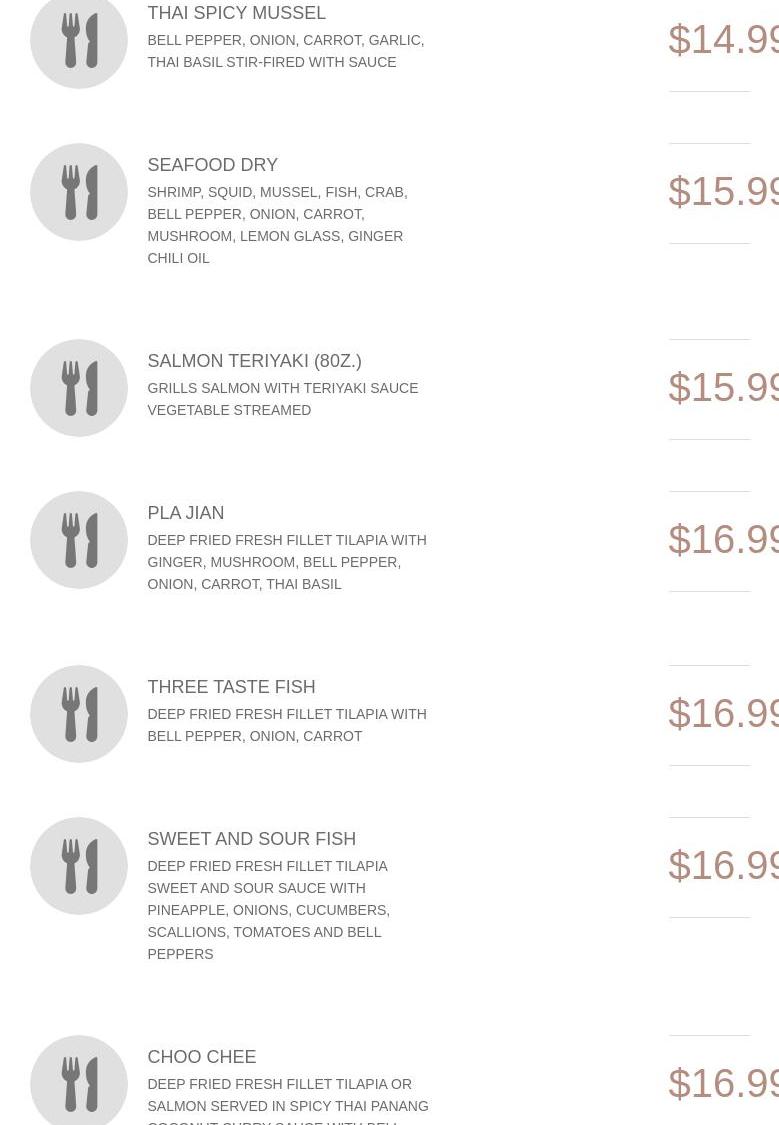Click the Sweet and Sour Fish icon

tap(79, 866)
